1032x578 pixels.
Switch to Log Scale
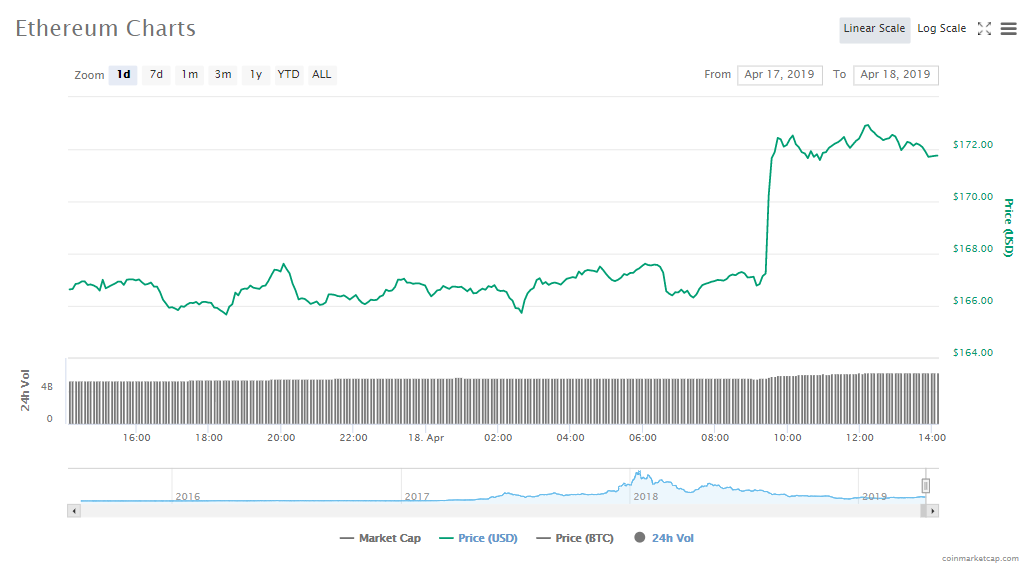coord(941,29)
